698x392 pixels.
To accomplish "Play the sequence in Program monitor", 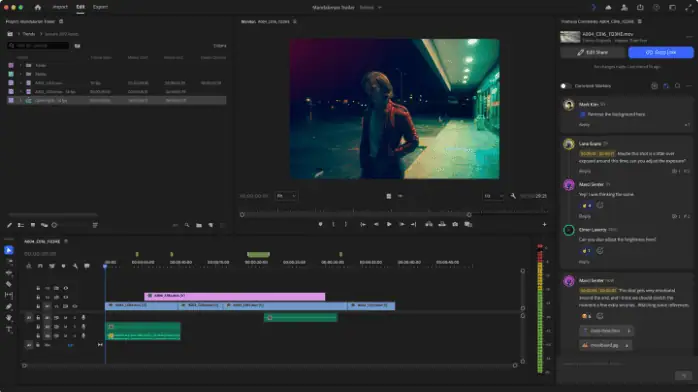I will (389, 225).
